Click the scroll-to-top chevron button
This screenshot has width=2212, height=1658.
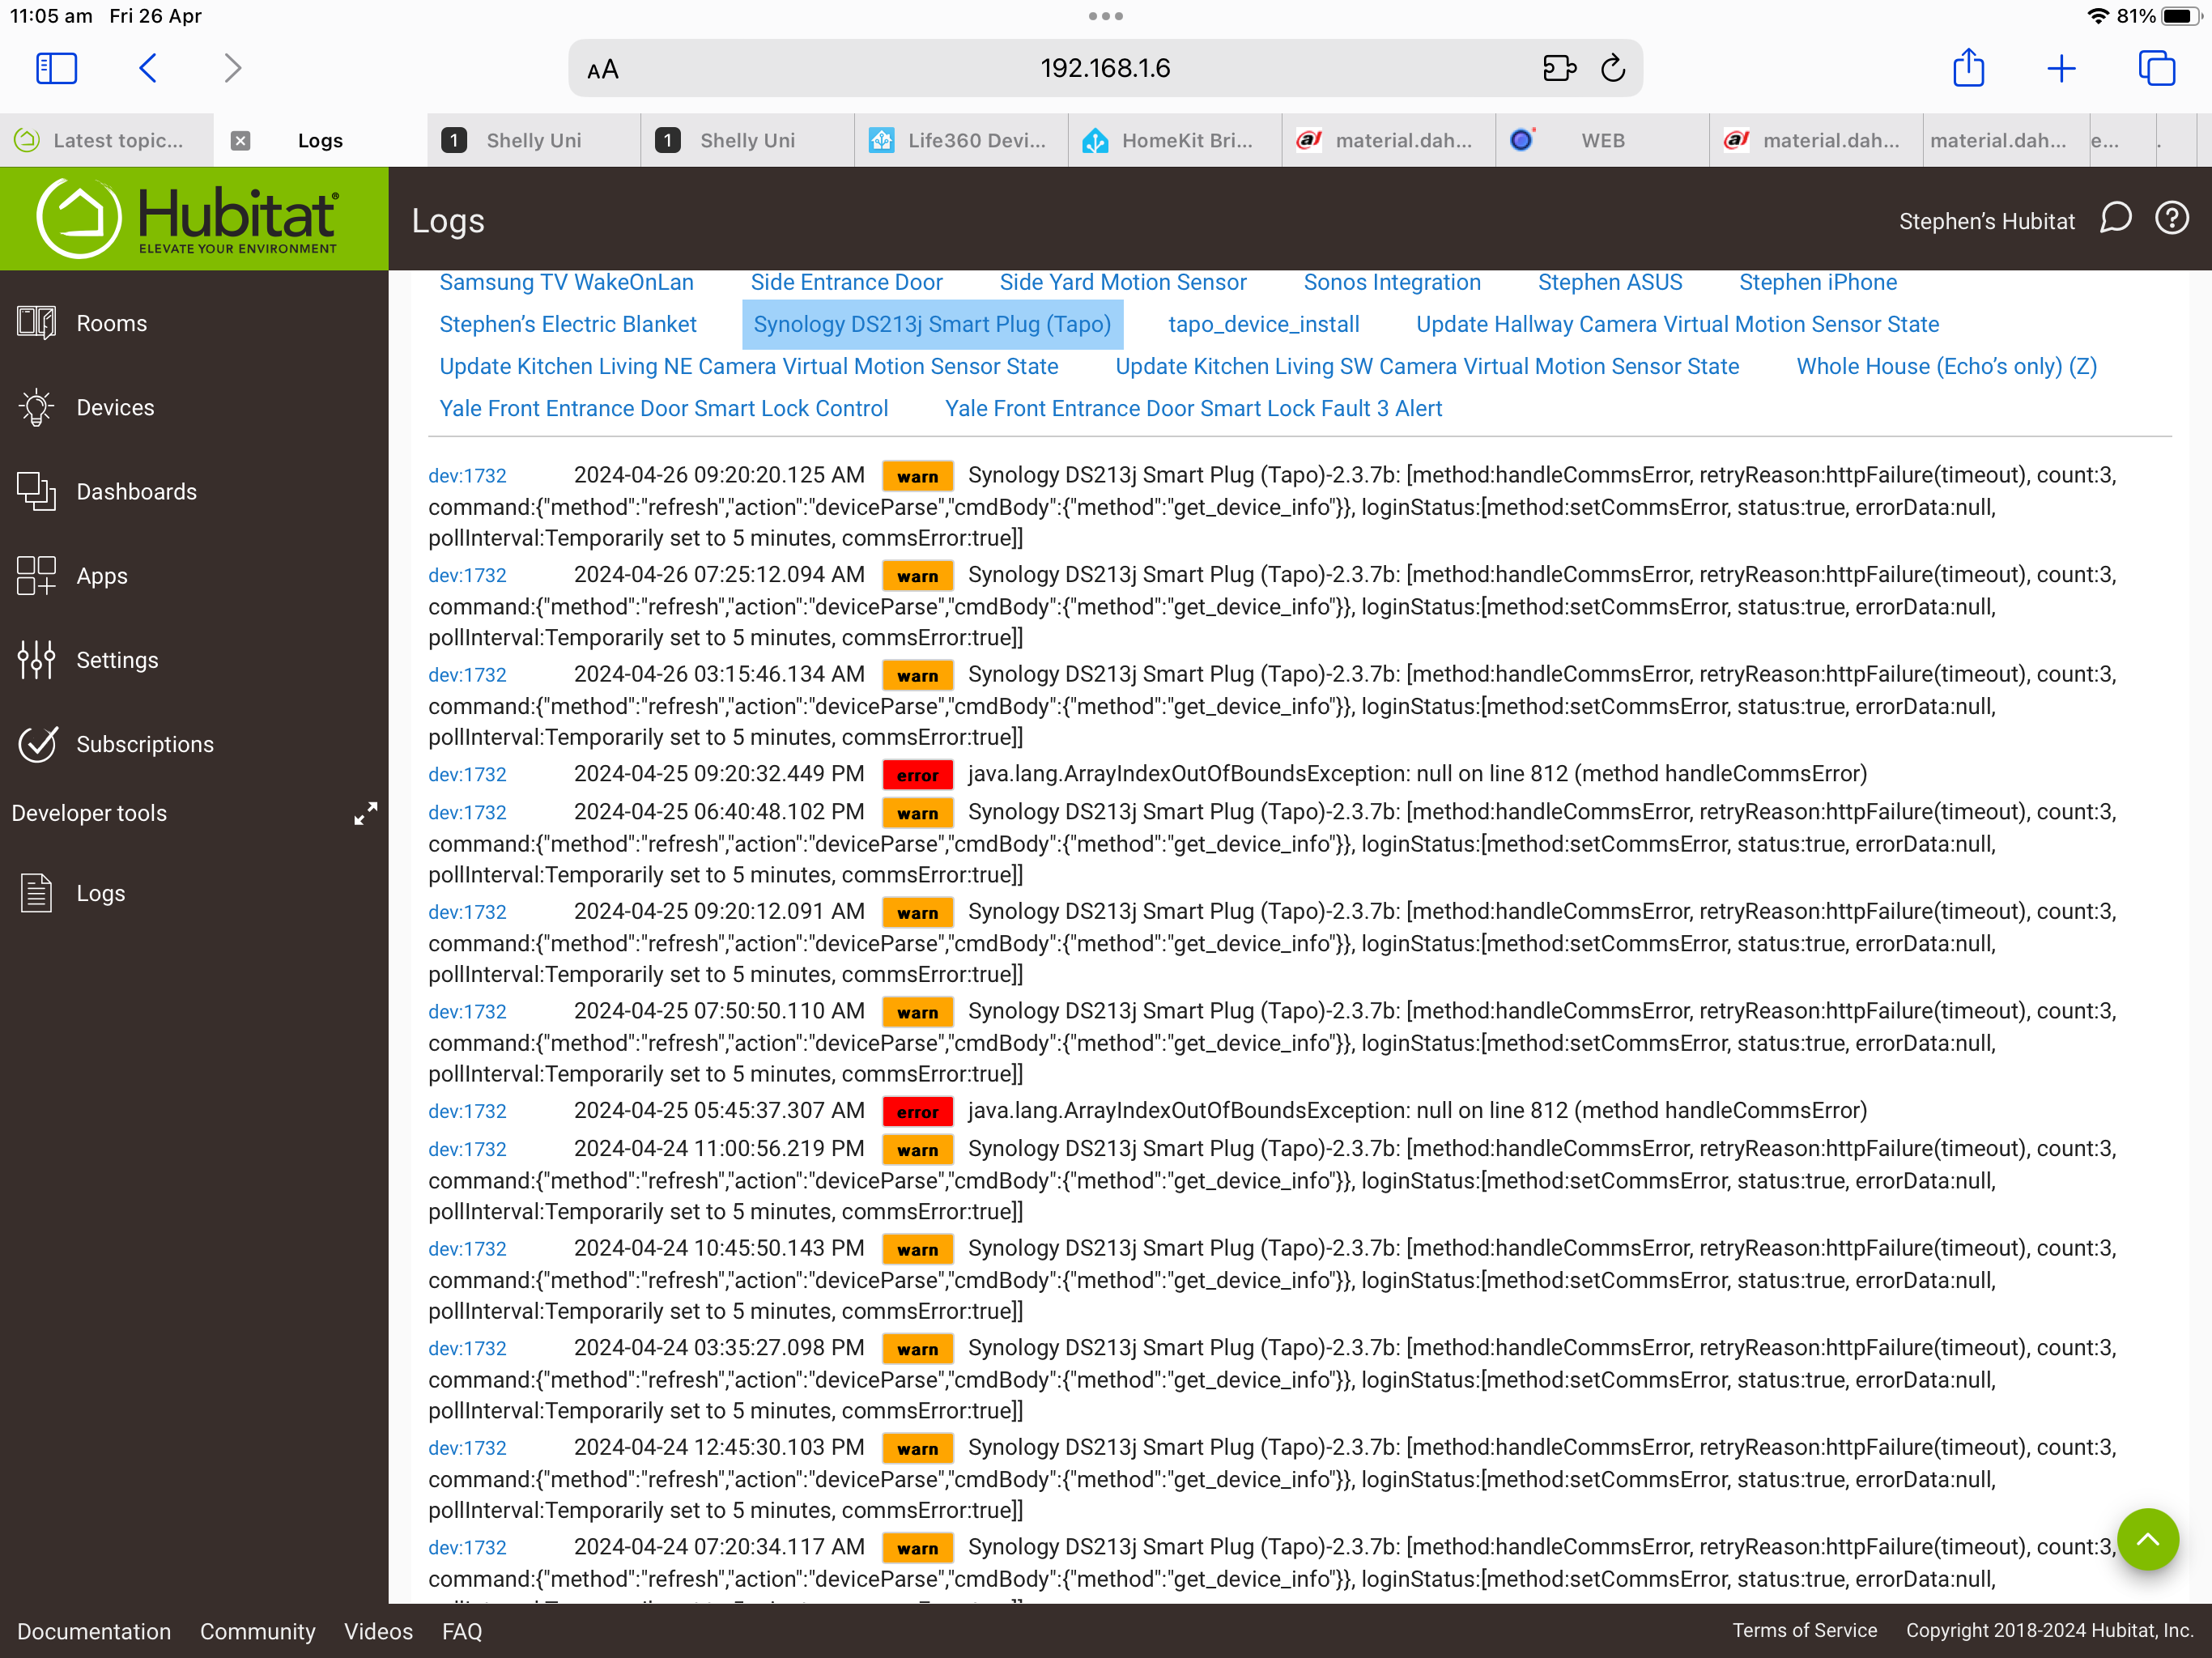pyautogui.click(x=2147, y=1539)
